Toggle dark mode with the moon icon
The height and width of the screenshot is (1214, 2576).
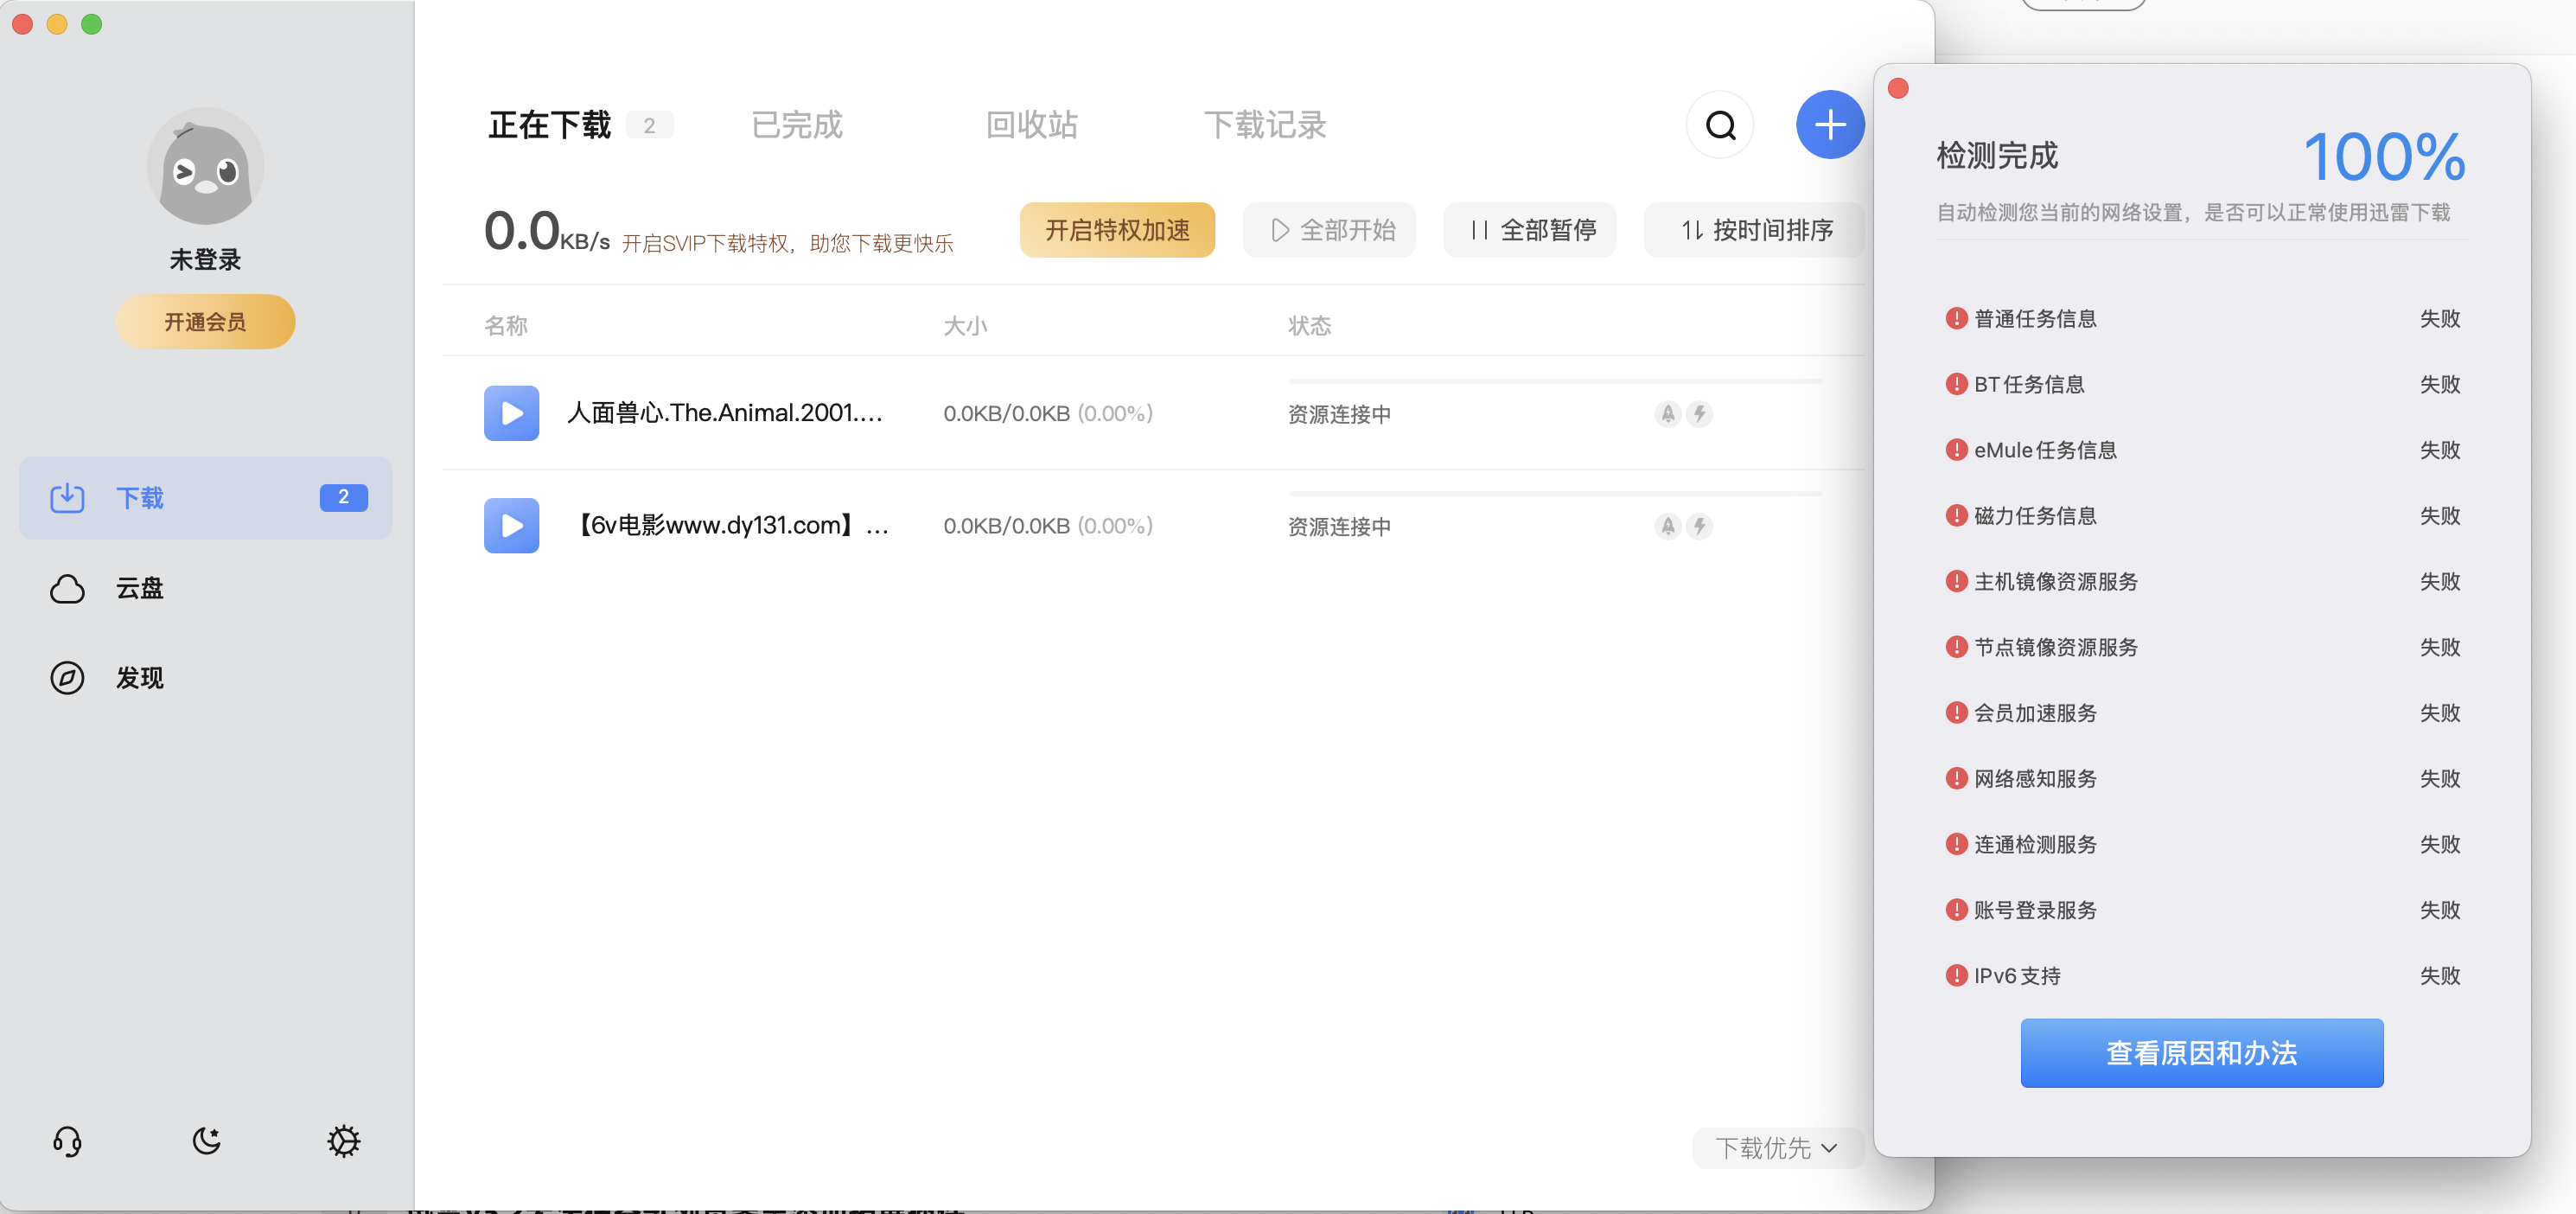click(x=206, y=1141)
